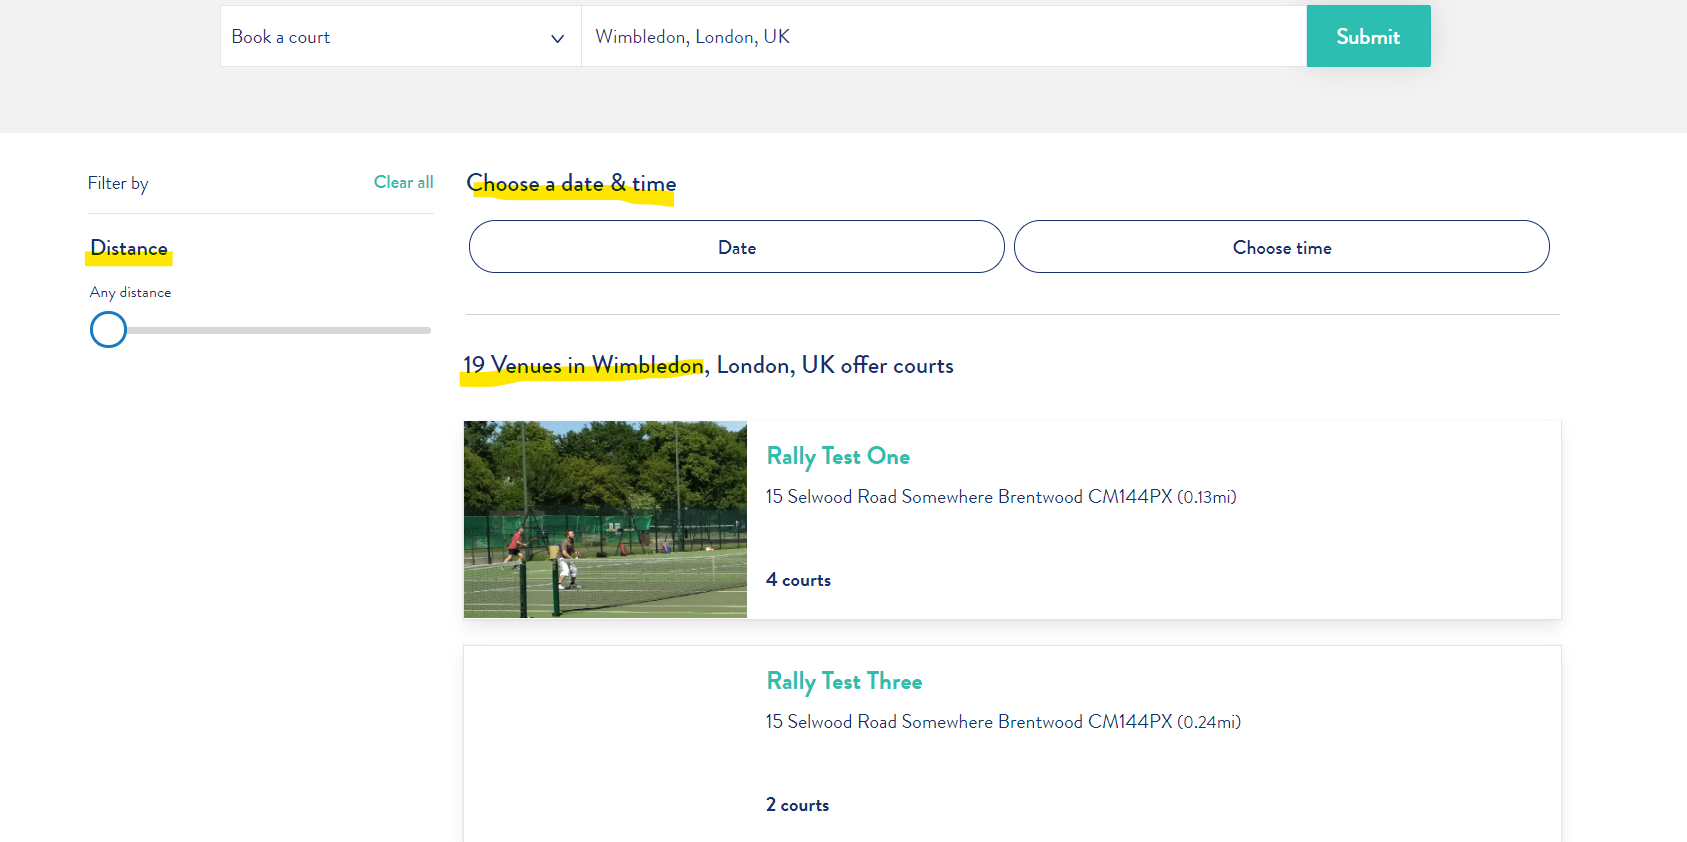Open the Rally Test One venue link
The image size is (1687, 842).
click(x=837, y=456)
